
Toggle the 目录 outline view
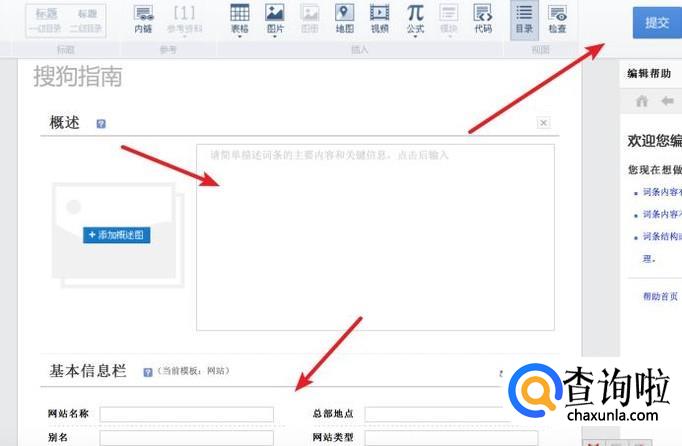[524, 20]
